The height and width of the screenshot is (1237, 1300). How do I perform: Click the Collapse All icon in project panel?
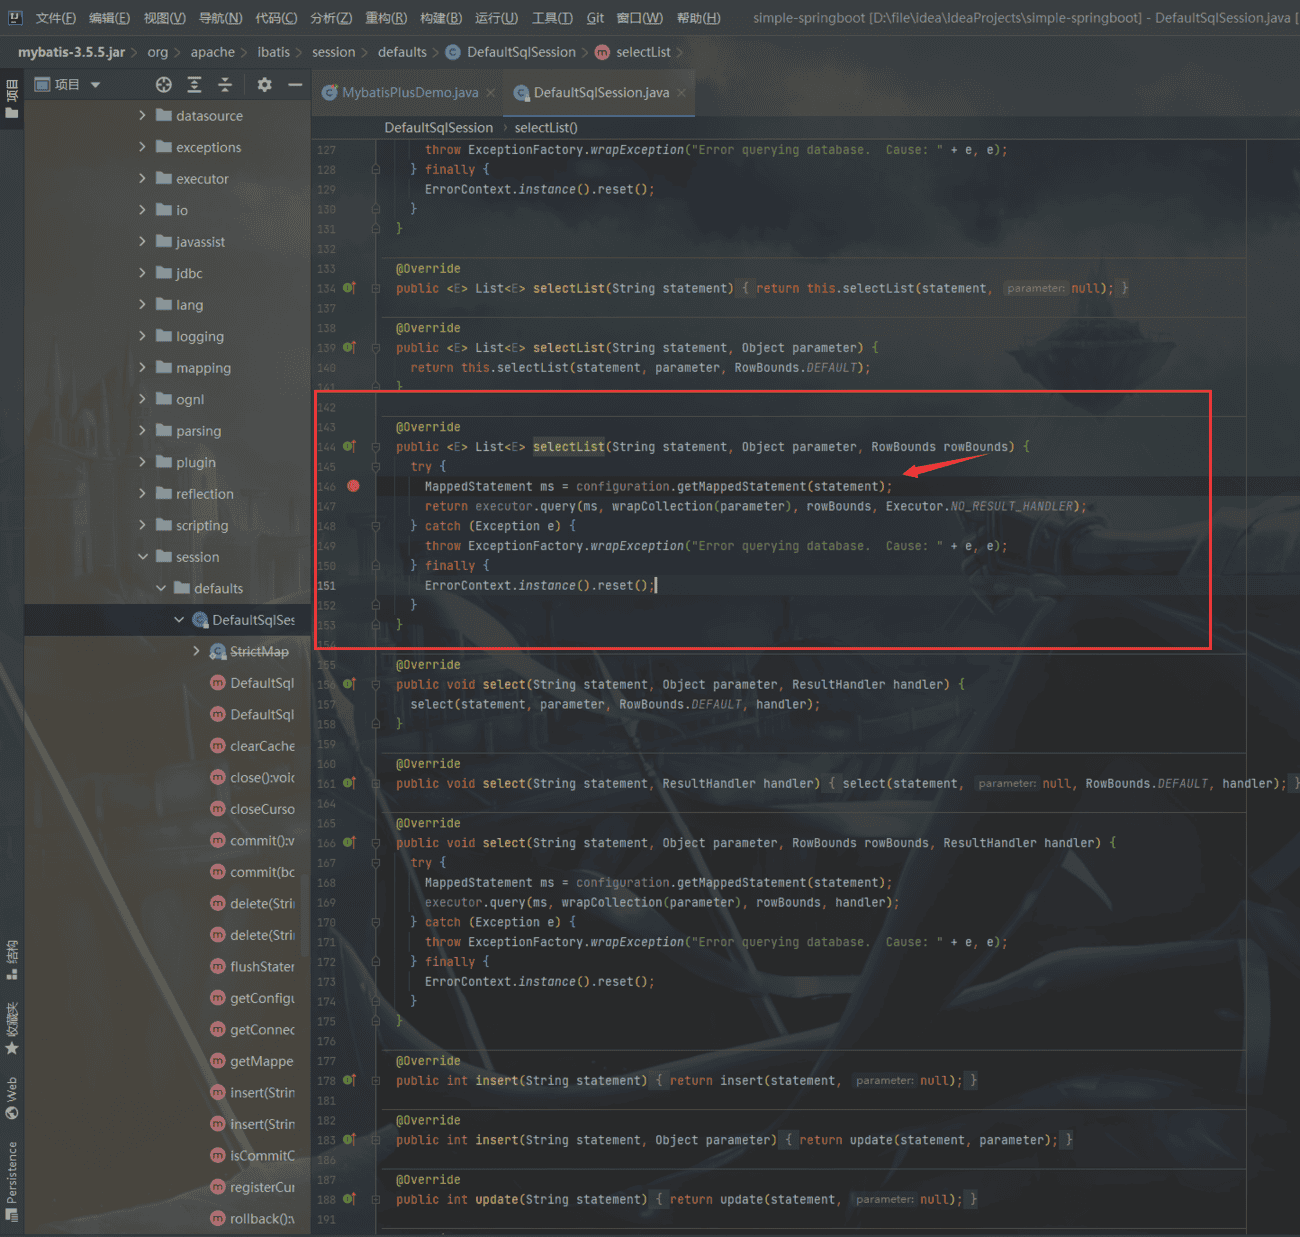[x=225, y=85]
